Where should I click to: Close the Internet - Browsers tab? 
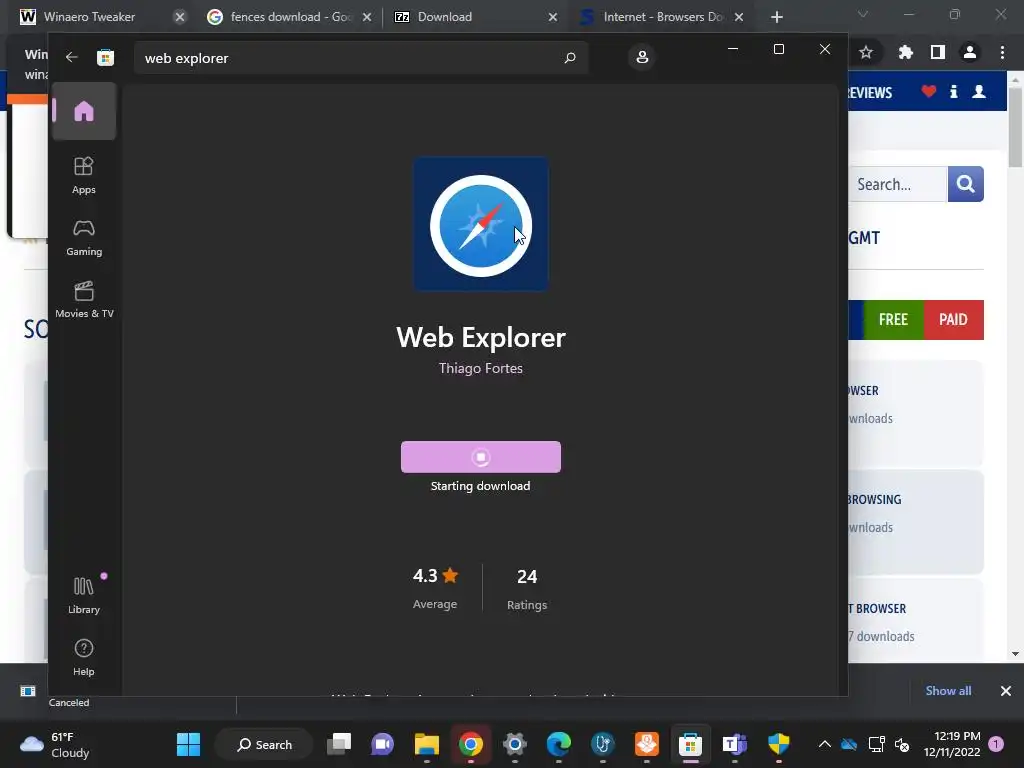[x=739, y=17]
